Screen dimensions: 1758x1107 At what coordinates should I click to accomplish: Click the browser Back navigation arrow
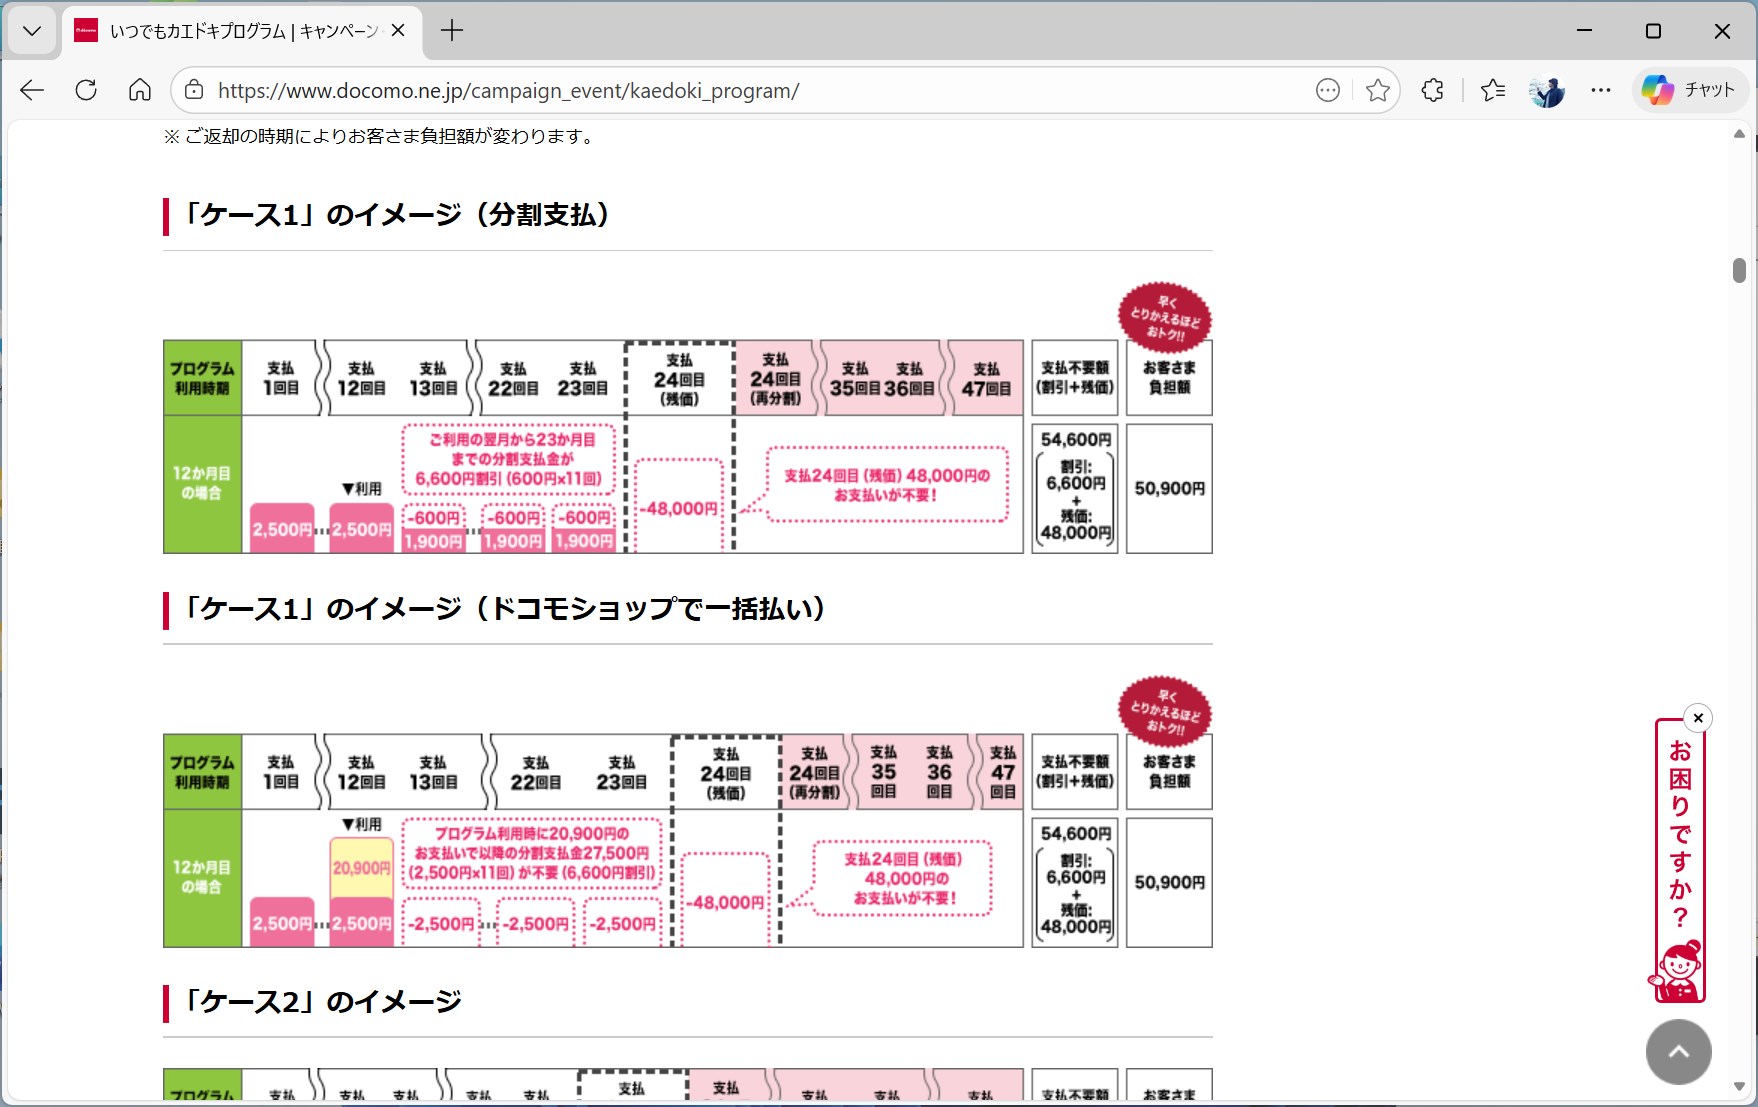(x=31, y=90)
